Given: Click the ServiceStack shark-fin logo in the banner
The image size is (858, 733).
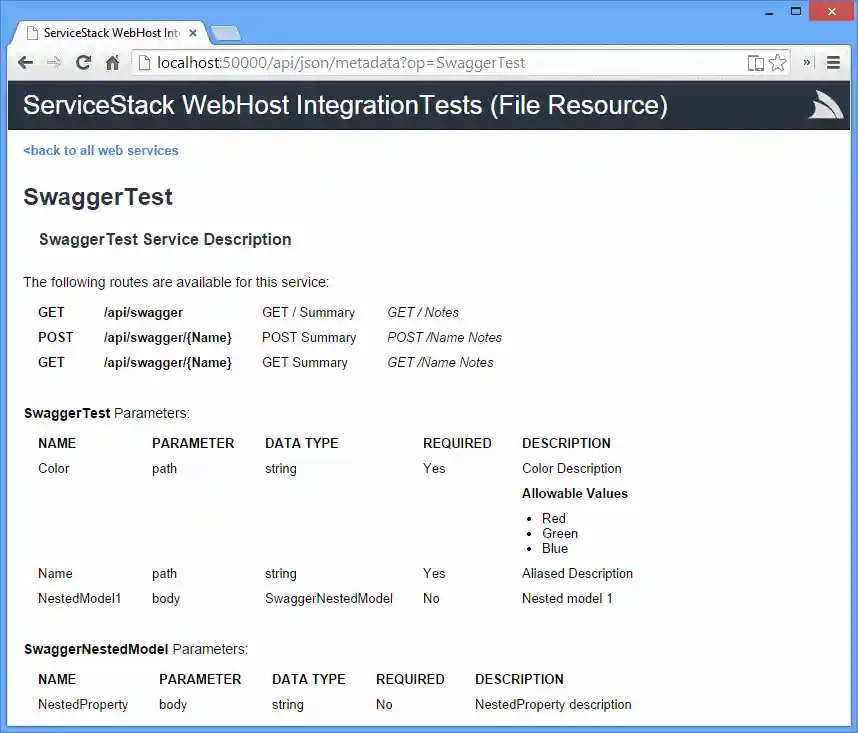Looking at the screenshot, I should [x=824, y=104].
